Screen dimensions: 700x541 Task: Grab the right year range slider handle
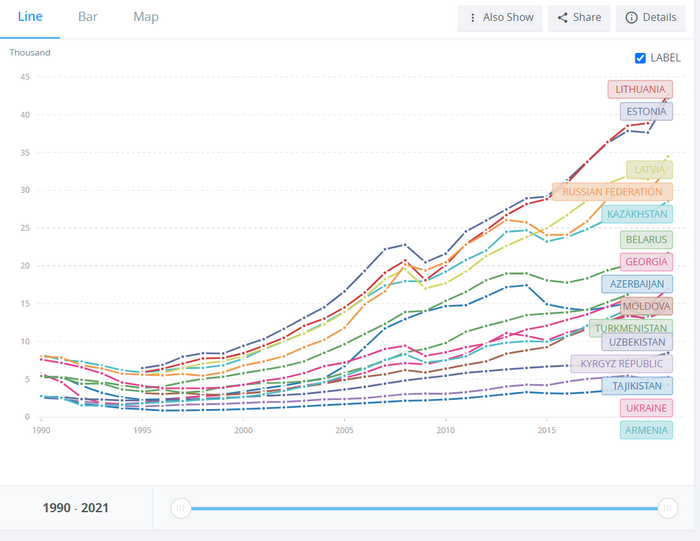pos(667,508)
